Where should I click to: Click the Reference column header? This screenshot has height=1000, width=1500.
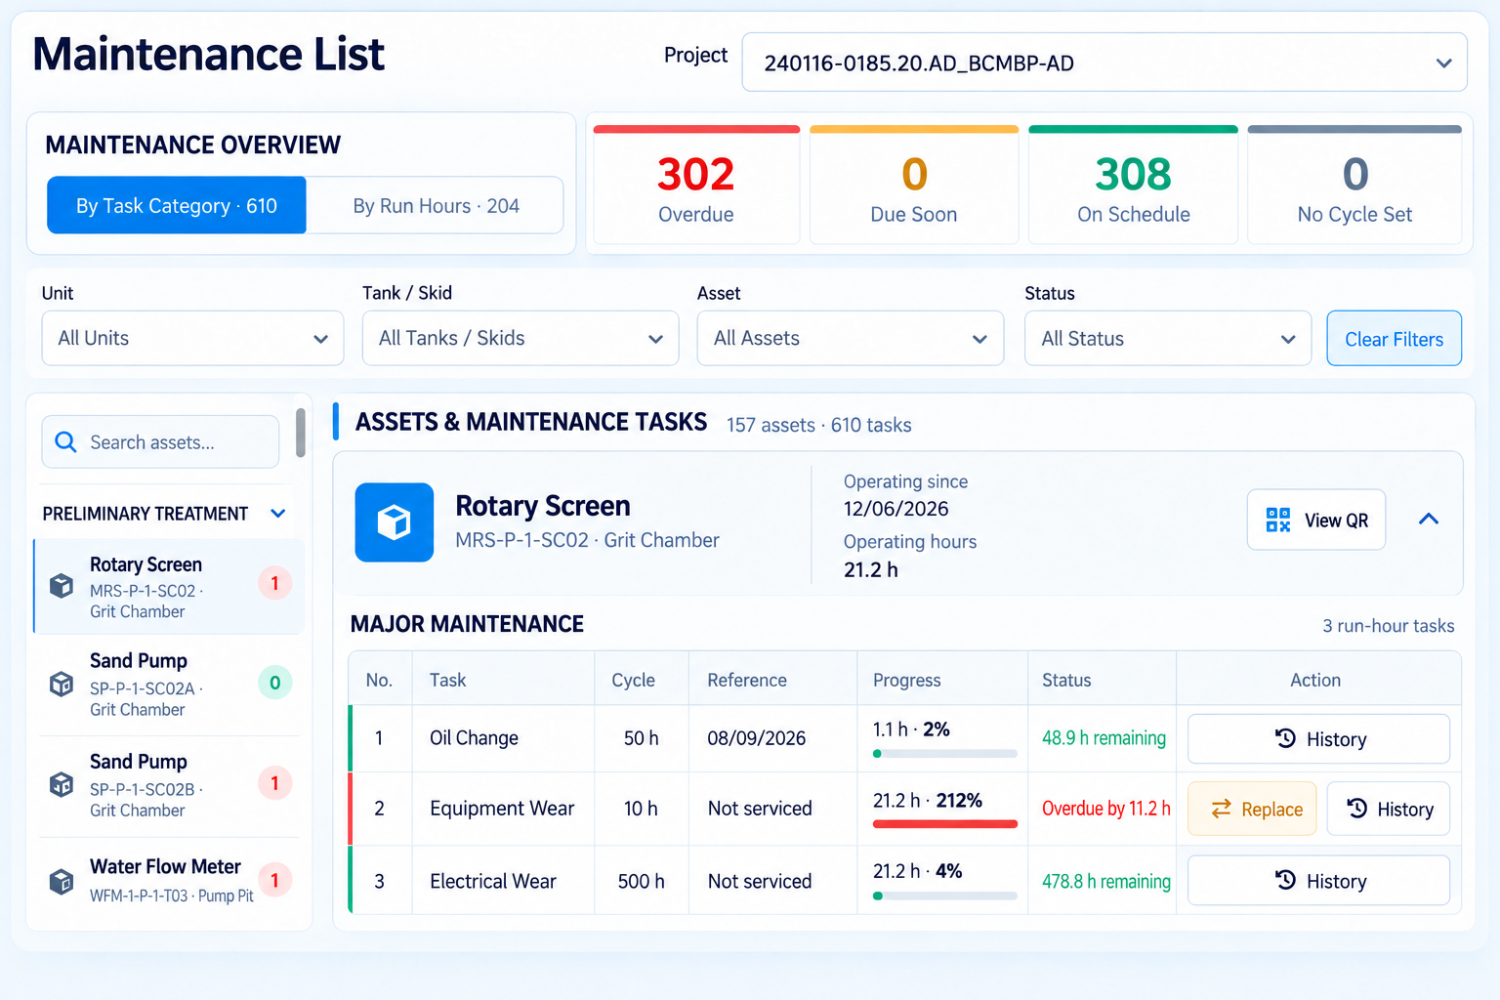tap(747, 680)
